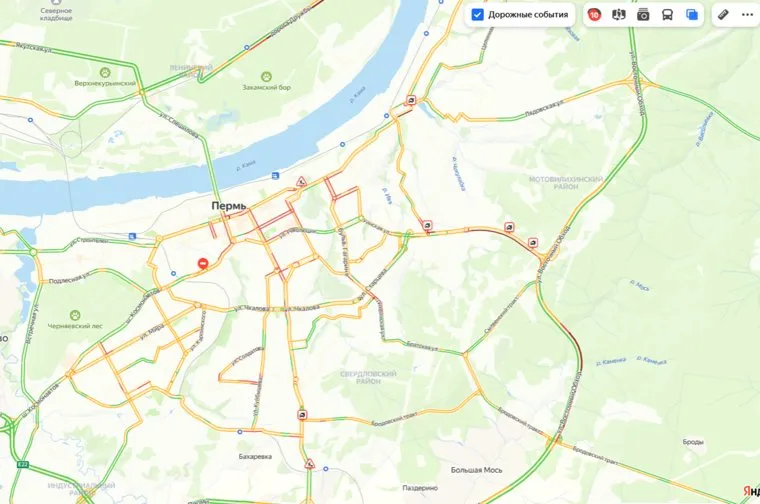760x504 pixels.
Task: Click the Верхнекурьинский park paw icon
Action: (105, 73)
